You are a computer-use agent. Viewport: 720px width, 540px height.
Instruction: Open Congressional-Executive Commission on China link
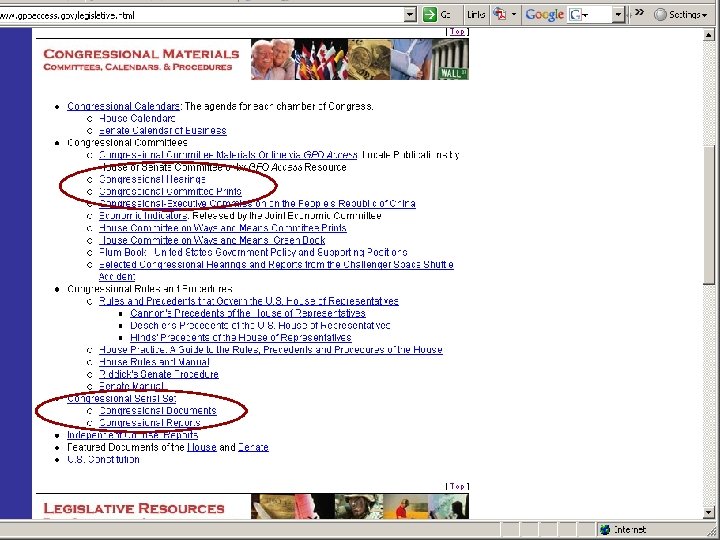pos(257,203)
